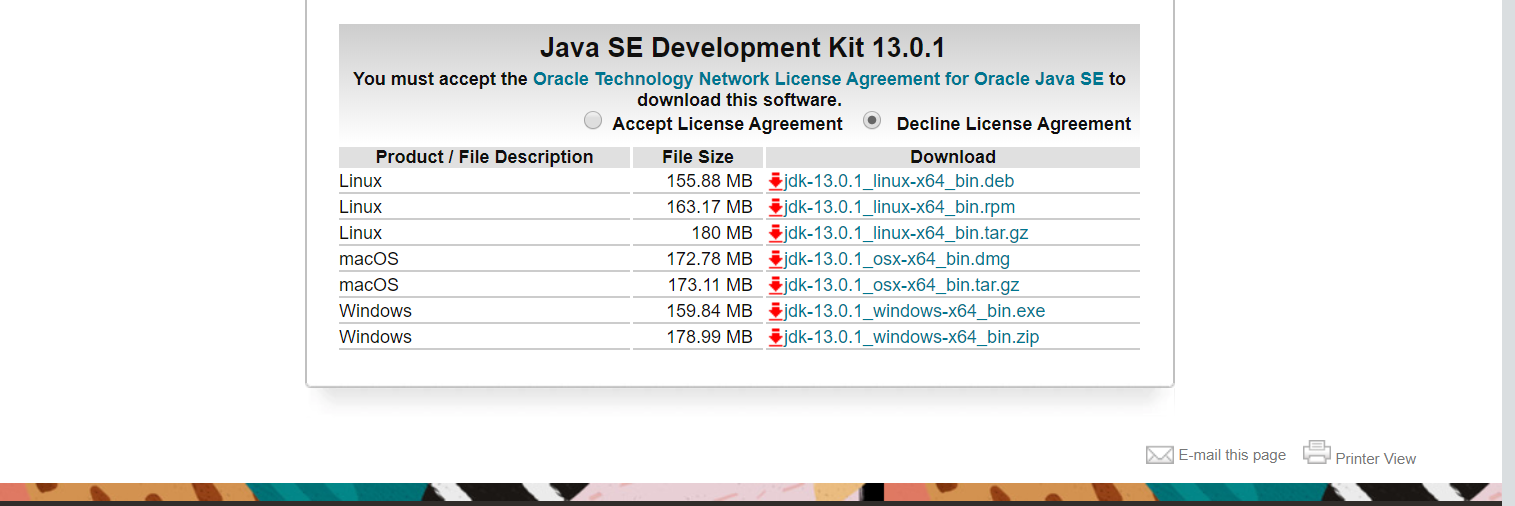
Task: Download jdk-13.0.1_osx-x64_bin.dmg file
Action: (897, 259)
